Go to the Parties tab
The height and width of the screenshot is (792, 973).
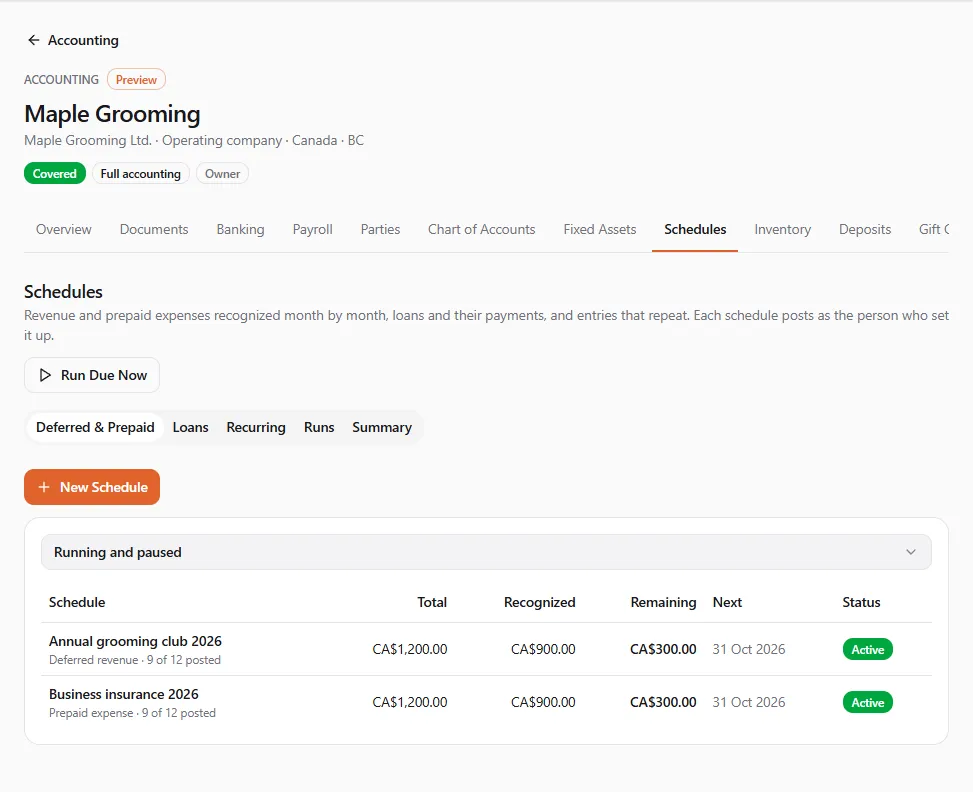pyautogui.click(x=380, y=230)
